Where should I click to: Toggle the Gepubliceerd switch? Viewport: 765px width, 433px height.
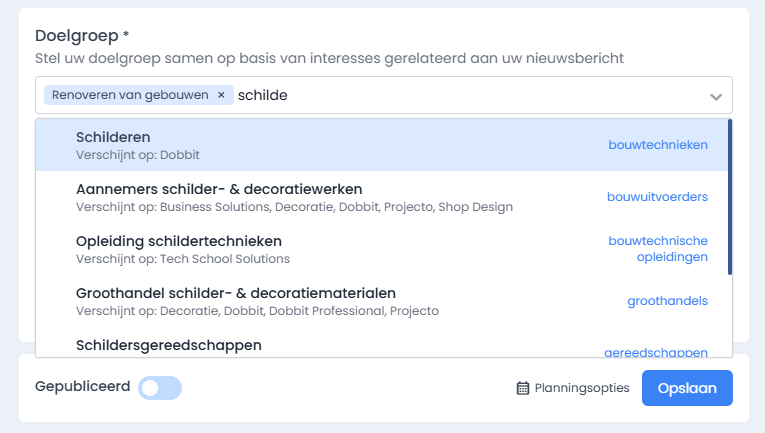click(160, 388)
